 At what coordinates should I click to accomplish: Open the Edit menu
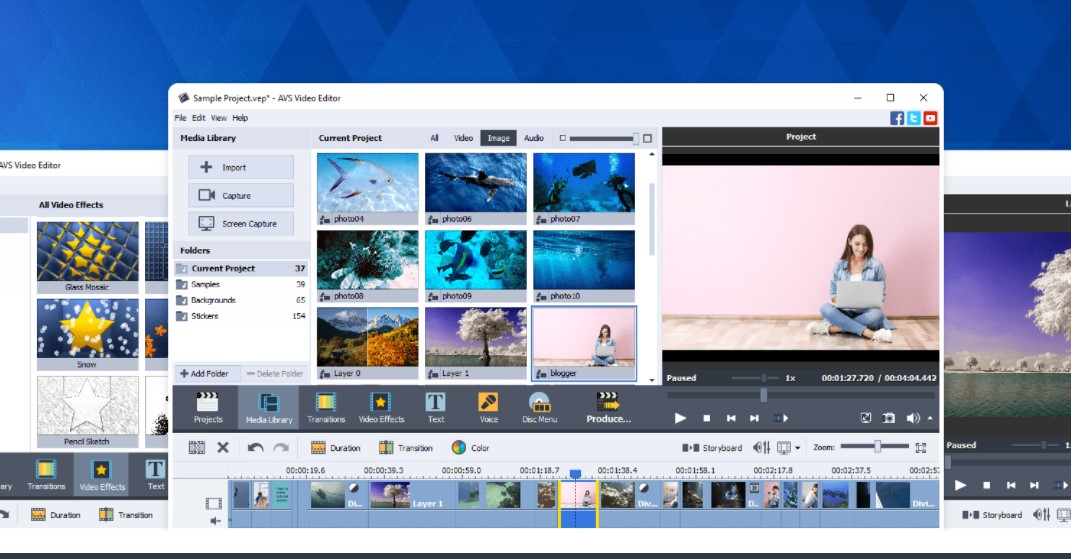tap(199, 118)
